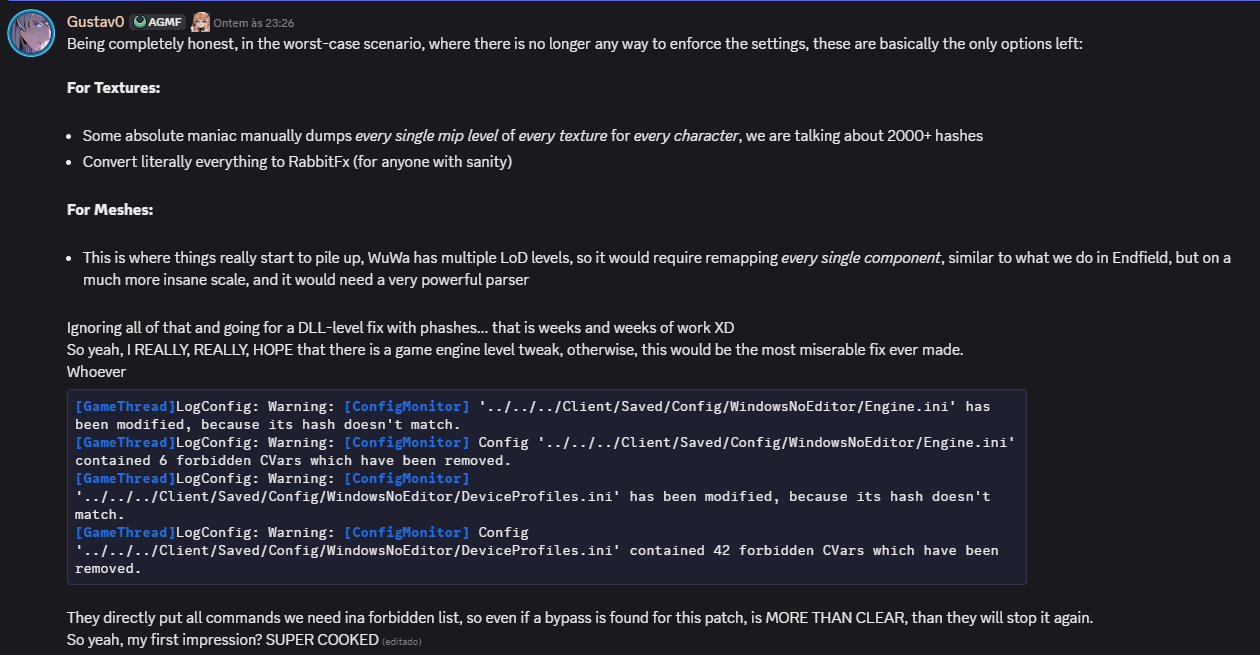Click the sentence 'MORE THAN CLEAR'
This screenshot has width=1260, height=655.
[x=580, y=618]
